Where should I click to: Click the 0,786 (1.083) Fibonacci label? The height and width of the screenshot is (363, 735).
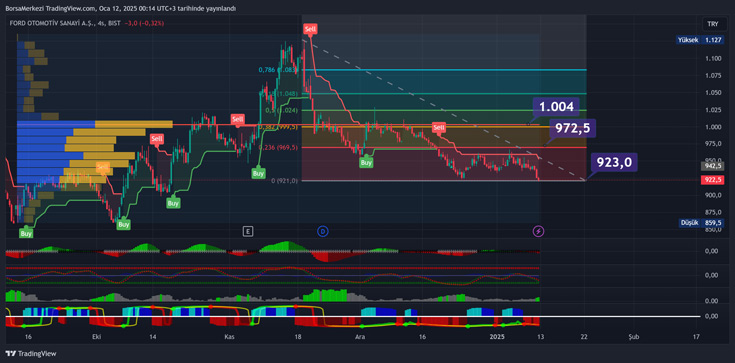(x=278, y=70)
